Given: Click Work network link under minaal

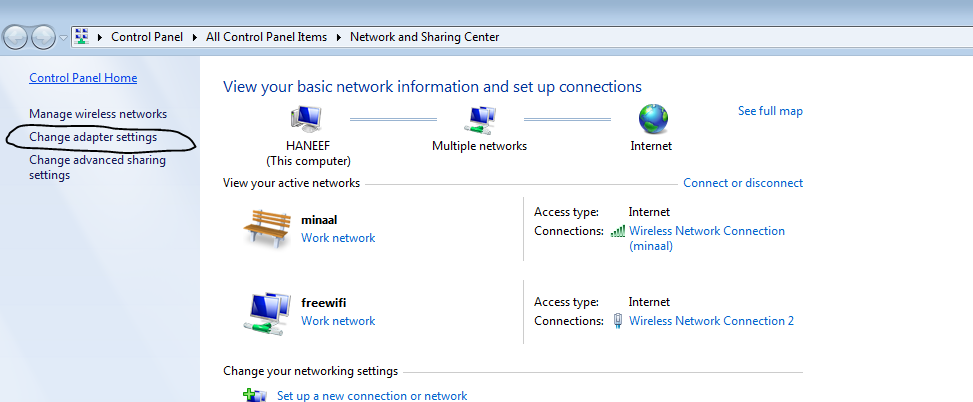Looking at the screenshot, I should click(x=338, y=238).
